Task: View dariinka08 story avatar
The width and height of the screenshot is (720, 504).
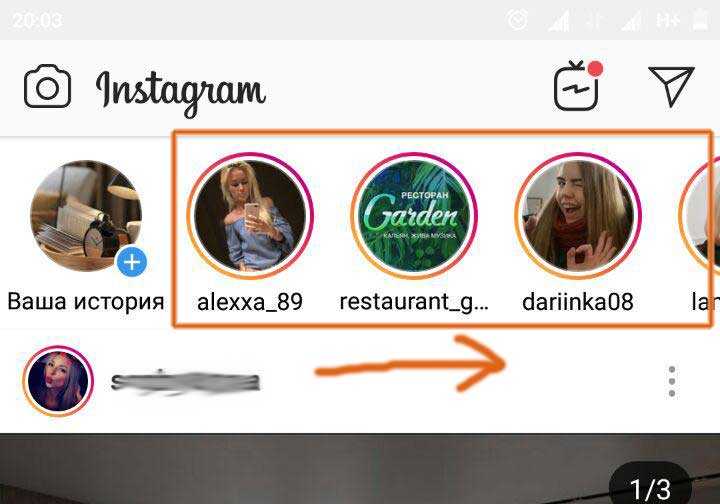Action: click(x=577, y=216)
